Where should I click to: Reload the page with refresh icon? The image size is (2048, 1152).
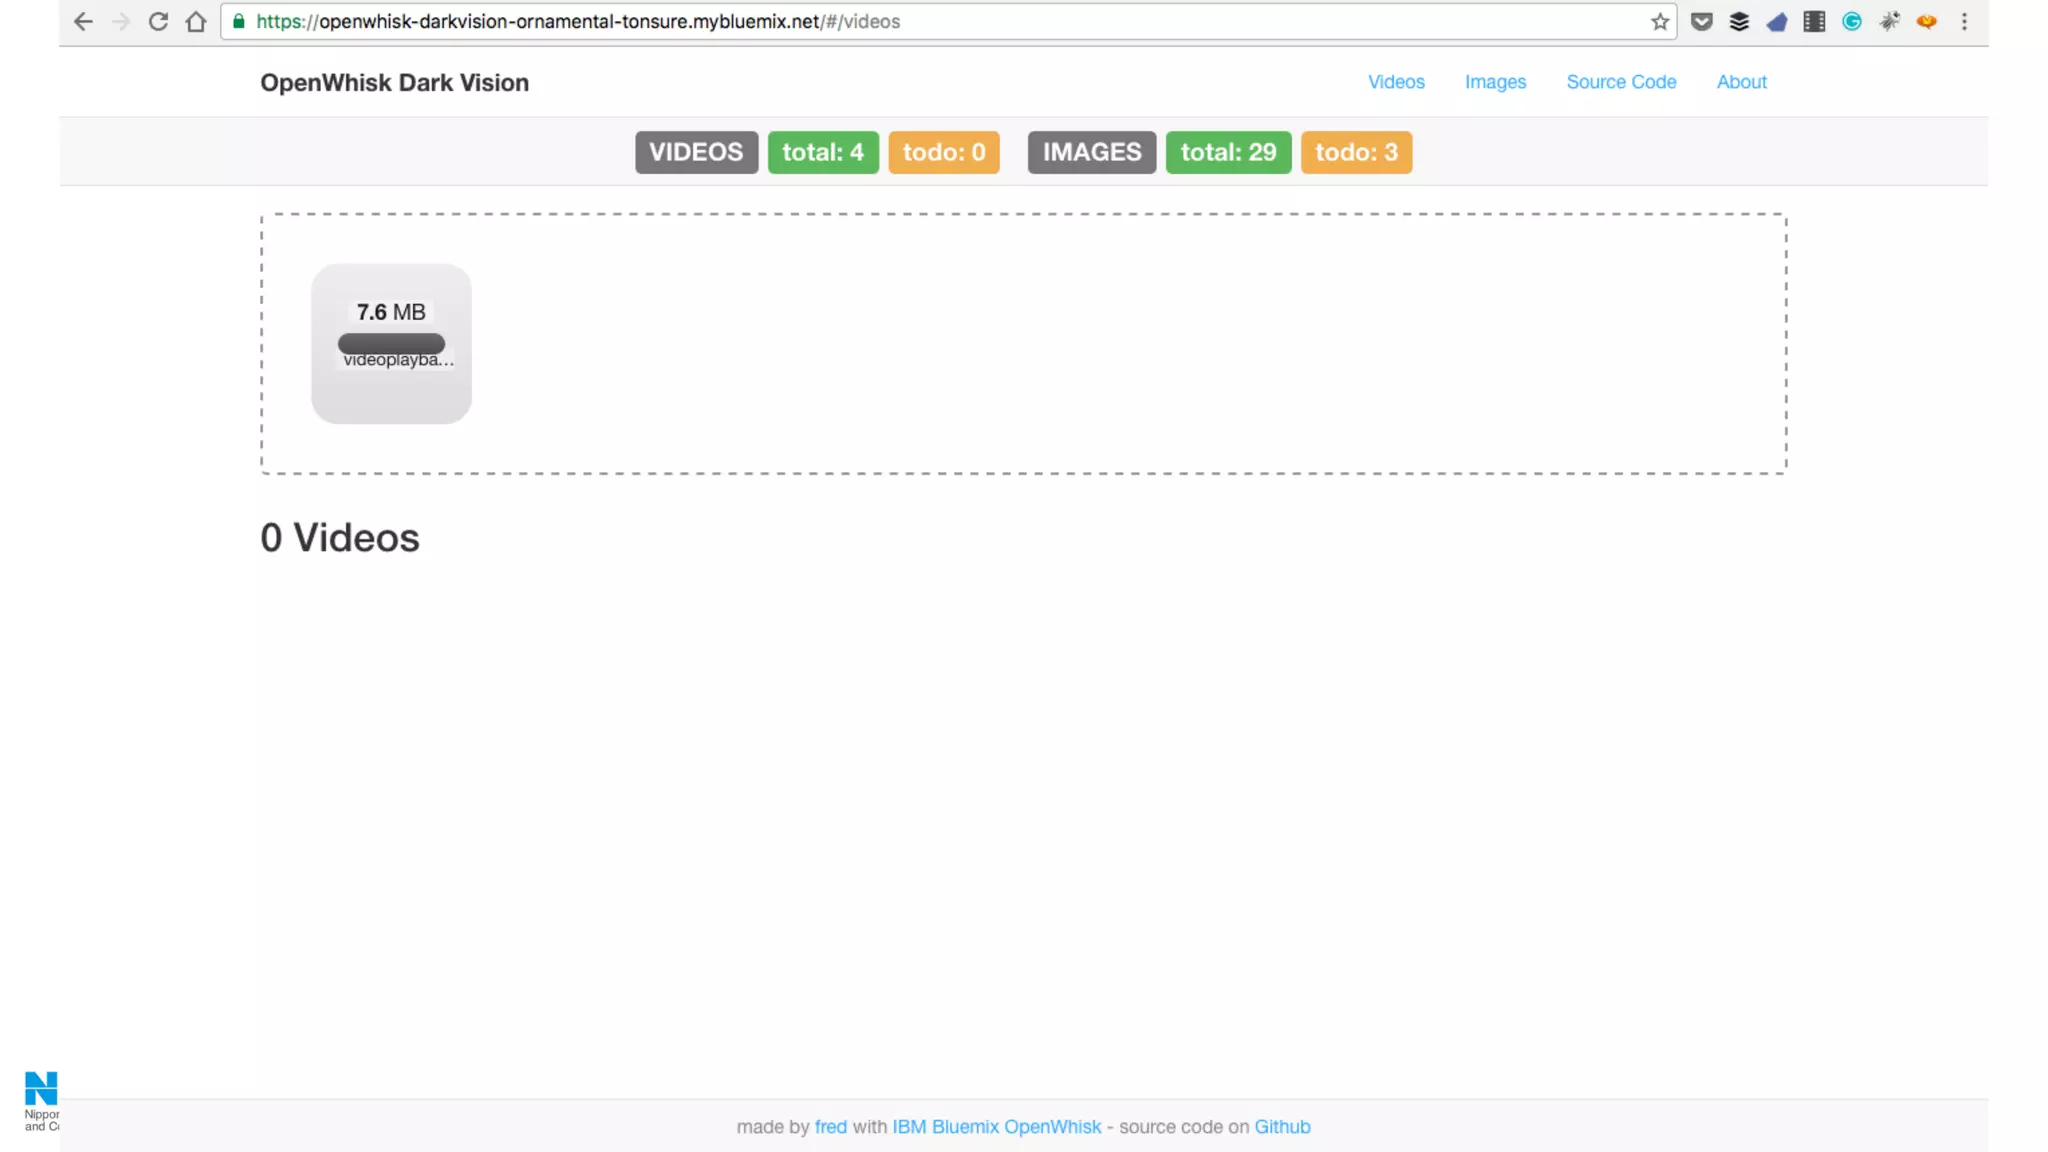[x=158, y=21]
